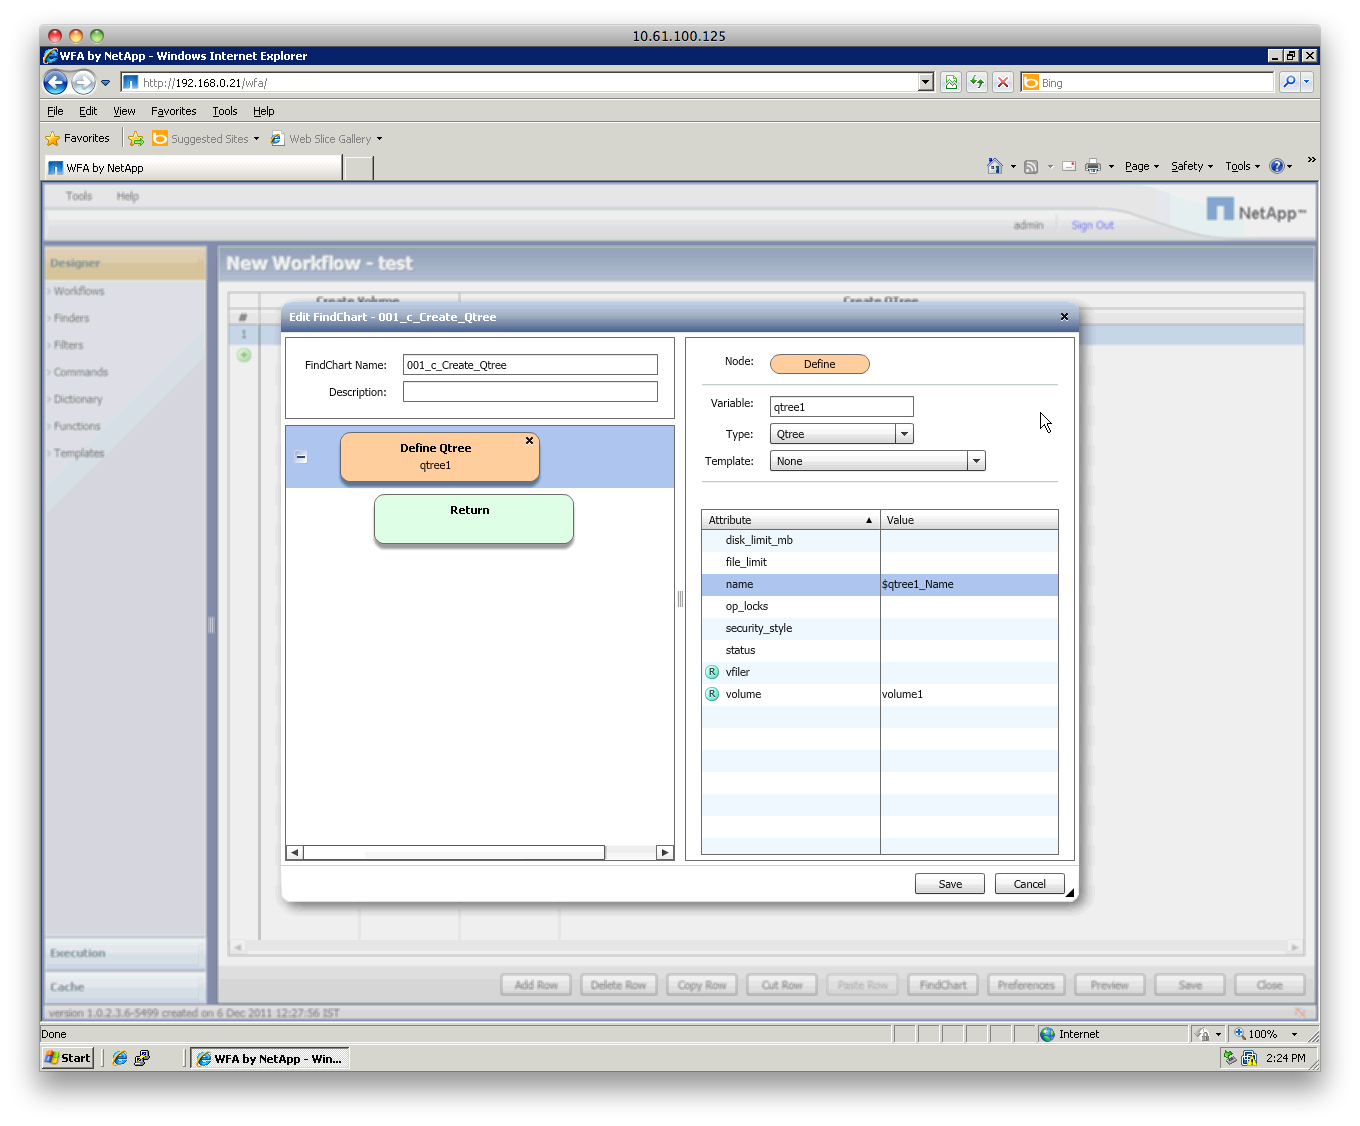Click the Save button in dialog
This screenshot has height=1126, width=1360.
tap(949, 884)
